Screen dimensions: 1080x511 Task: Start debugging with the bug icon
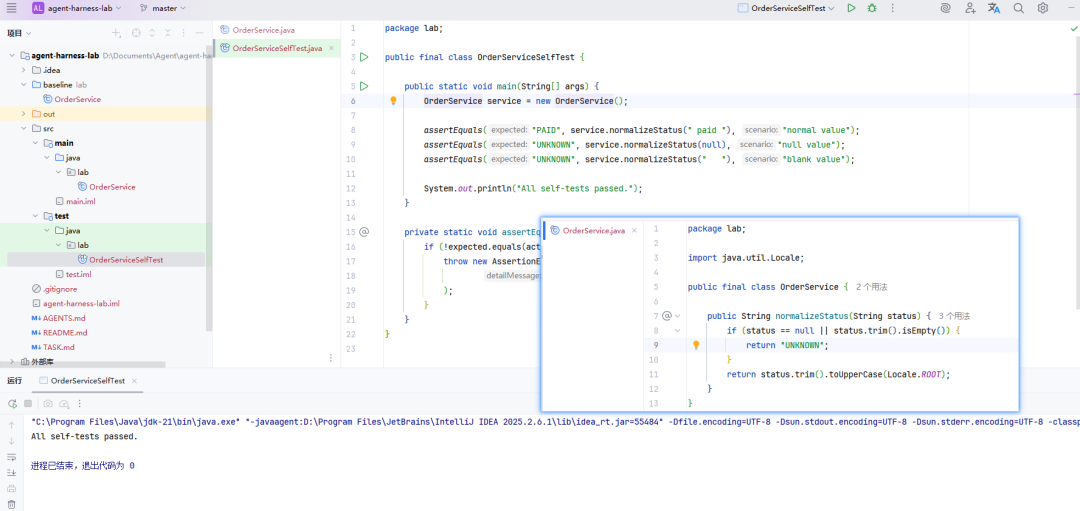872,8
